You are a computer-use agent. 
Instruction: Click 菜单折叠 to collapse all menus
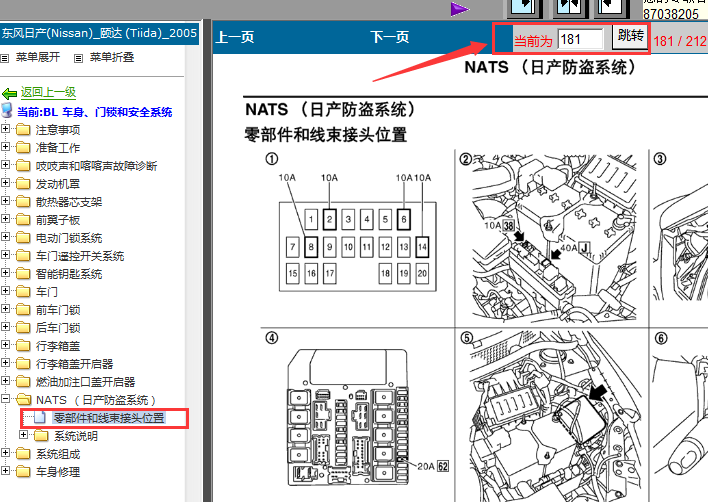(x=112, y=57)
